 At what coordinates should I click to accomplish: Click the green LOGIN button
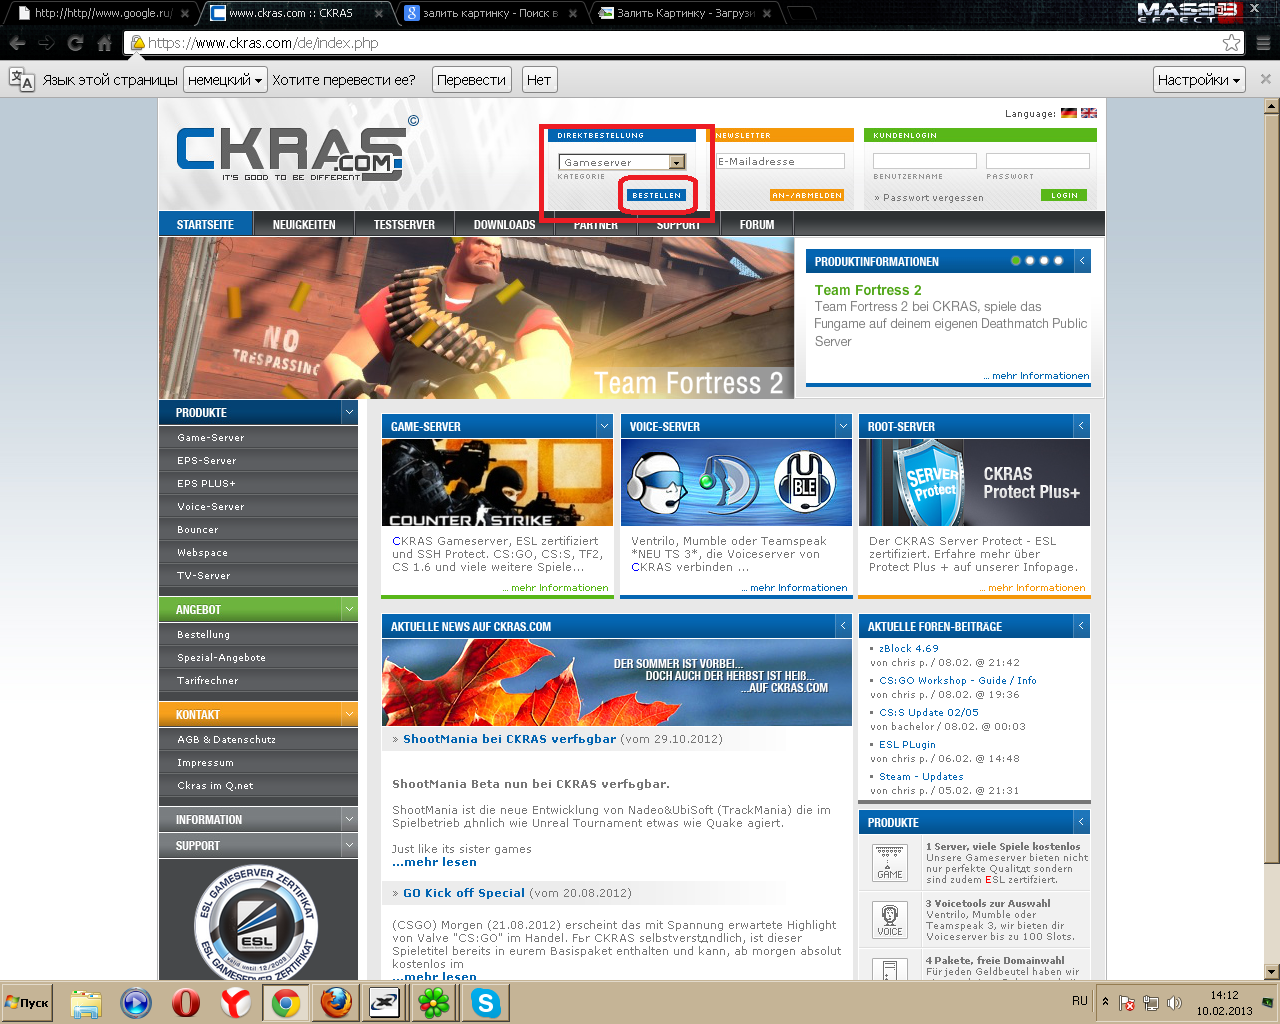[x=1064, y=195]
